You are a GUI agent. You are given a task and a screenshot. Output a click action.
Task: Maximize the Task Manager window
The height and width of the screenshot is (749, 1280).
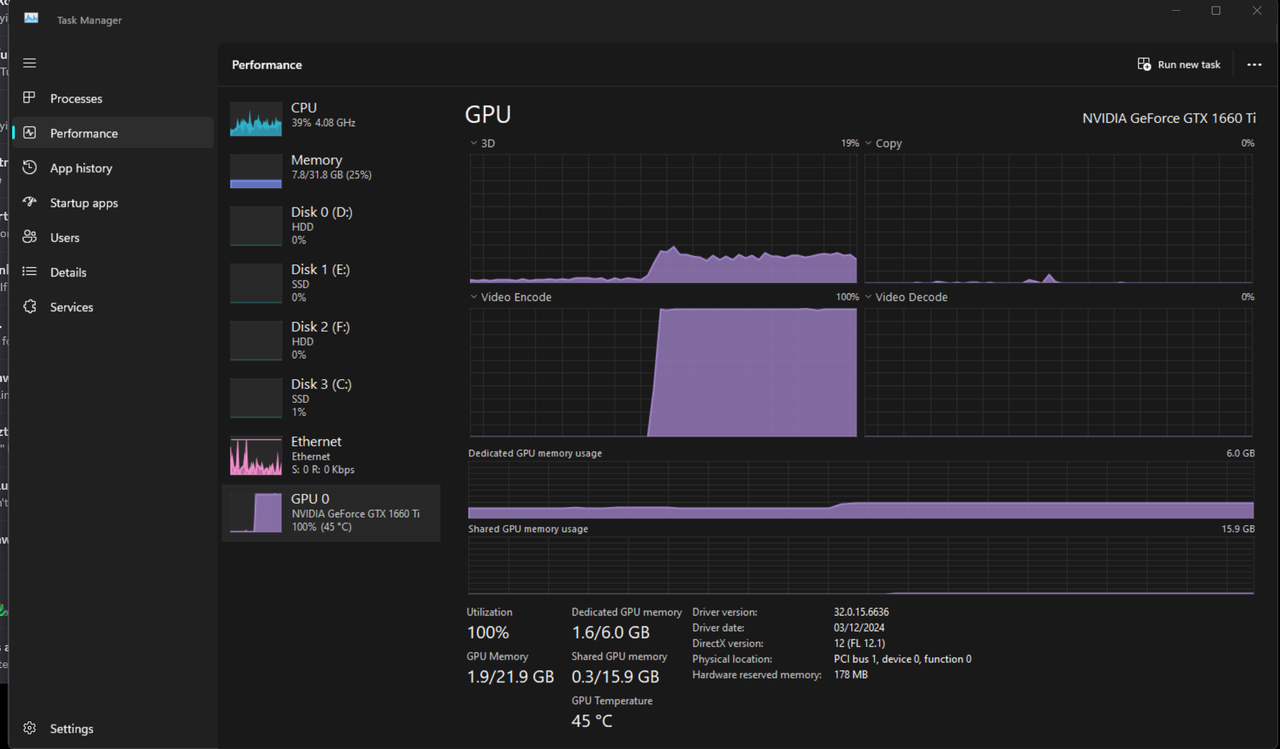click(x=1216, y=11)
